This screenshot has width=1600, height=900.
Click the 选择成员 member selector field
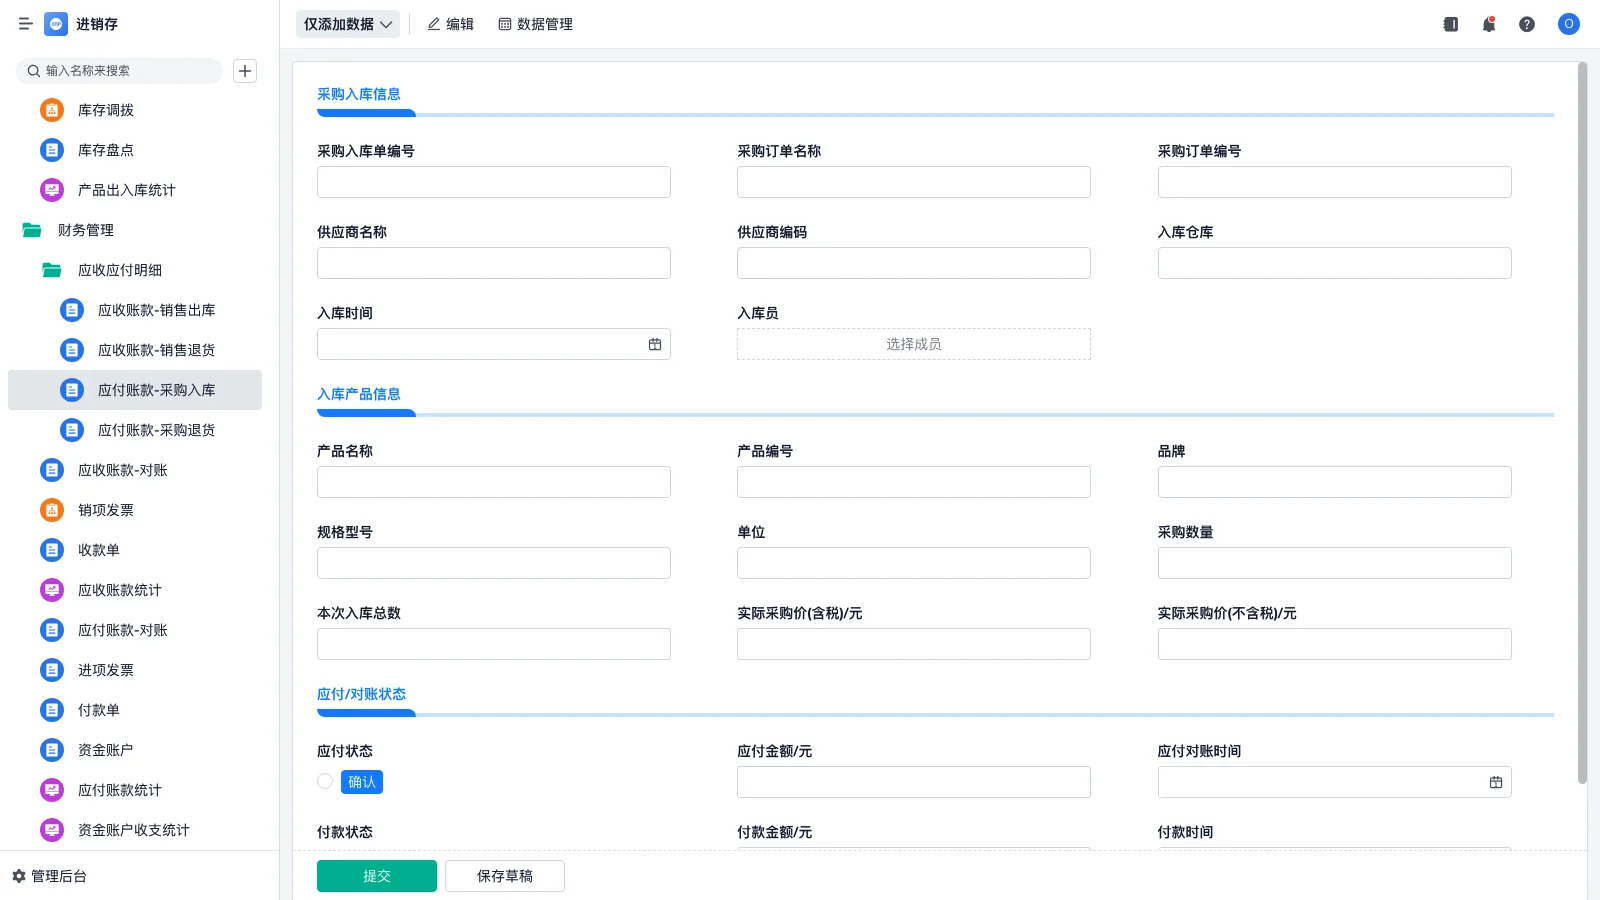(913, 343)
